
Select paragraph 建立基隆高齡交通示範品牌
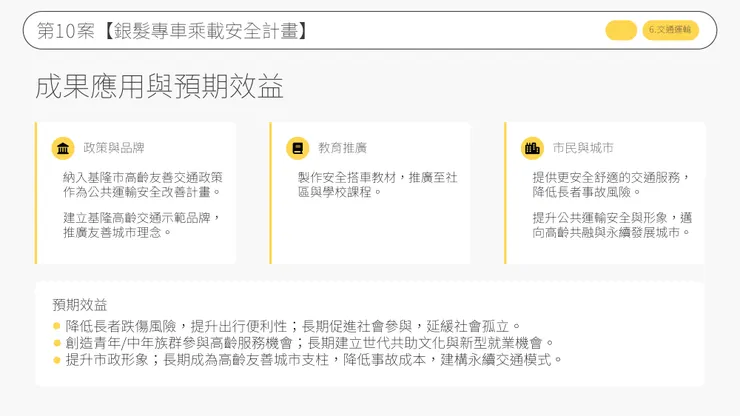(x=142, y=225)
